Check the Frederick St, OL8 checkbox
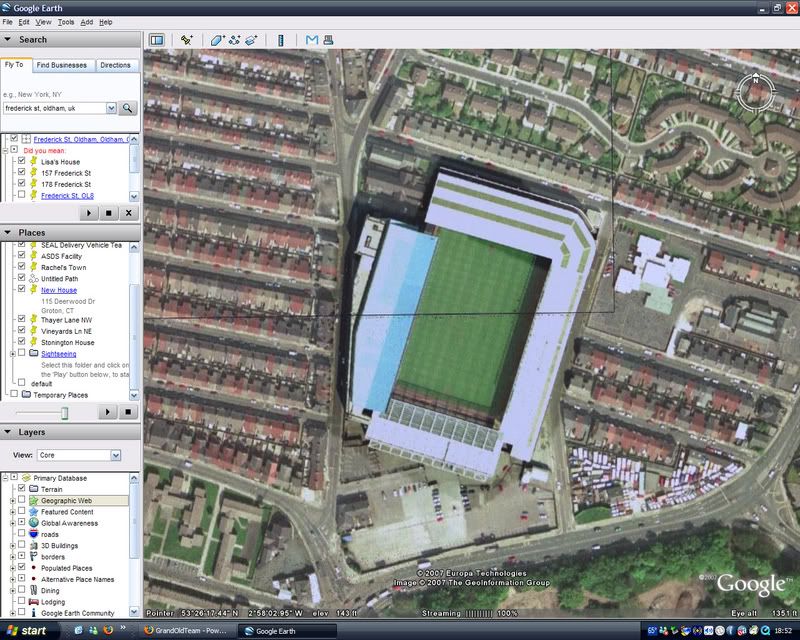Viewport: 800px width, 640px height. [x=21, y=194]
